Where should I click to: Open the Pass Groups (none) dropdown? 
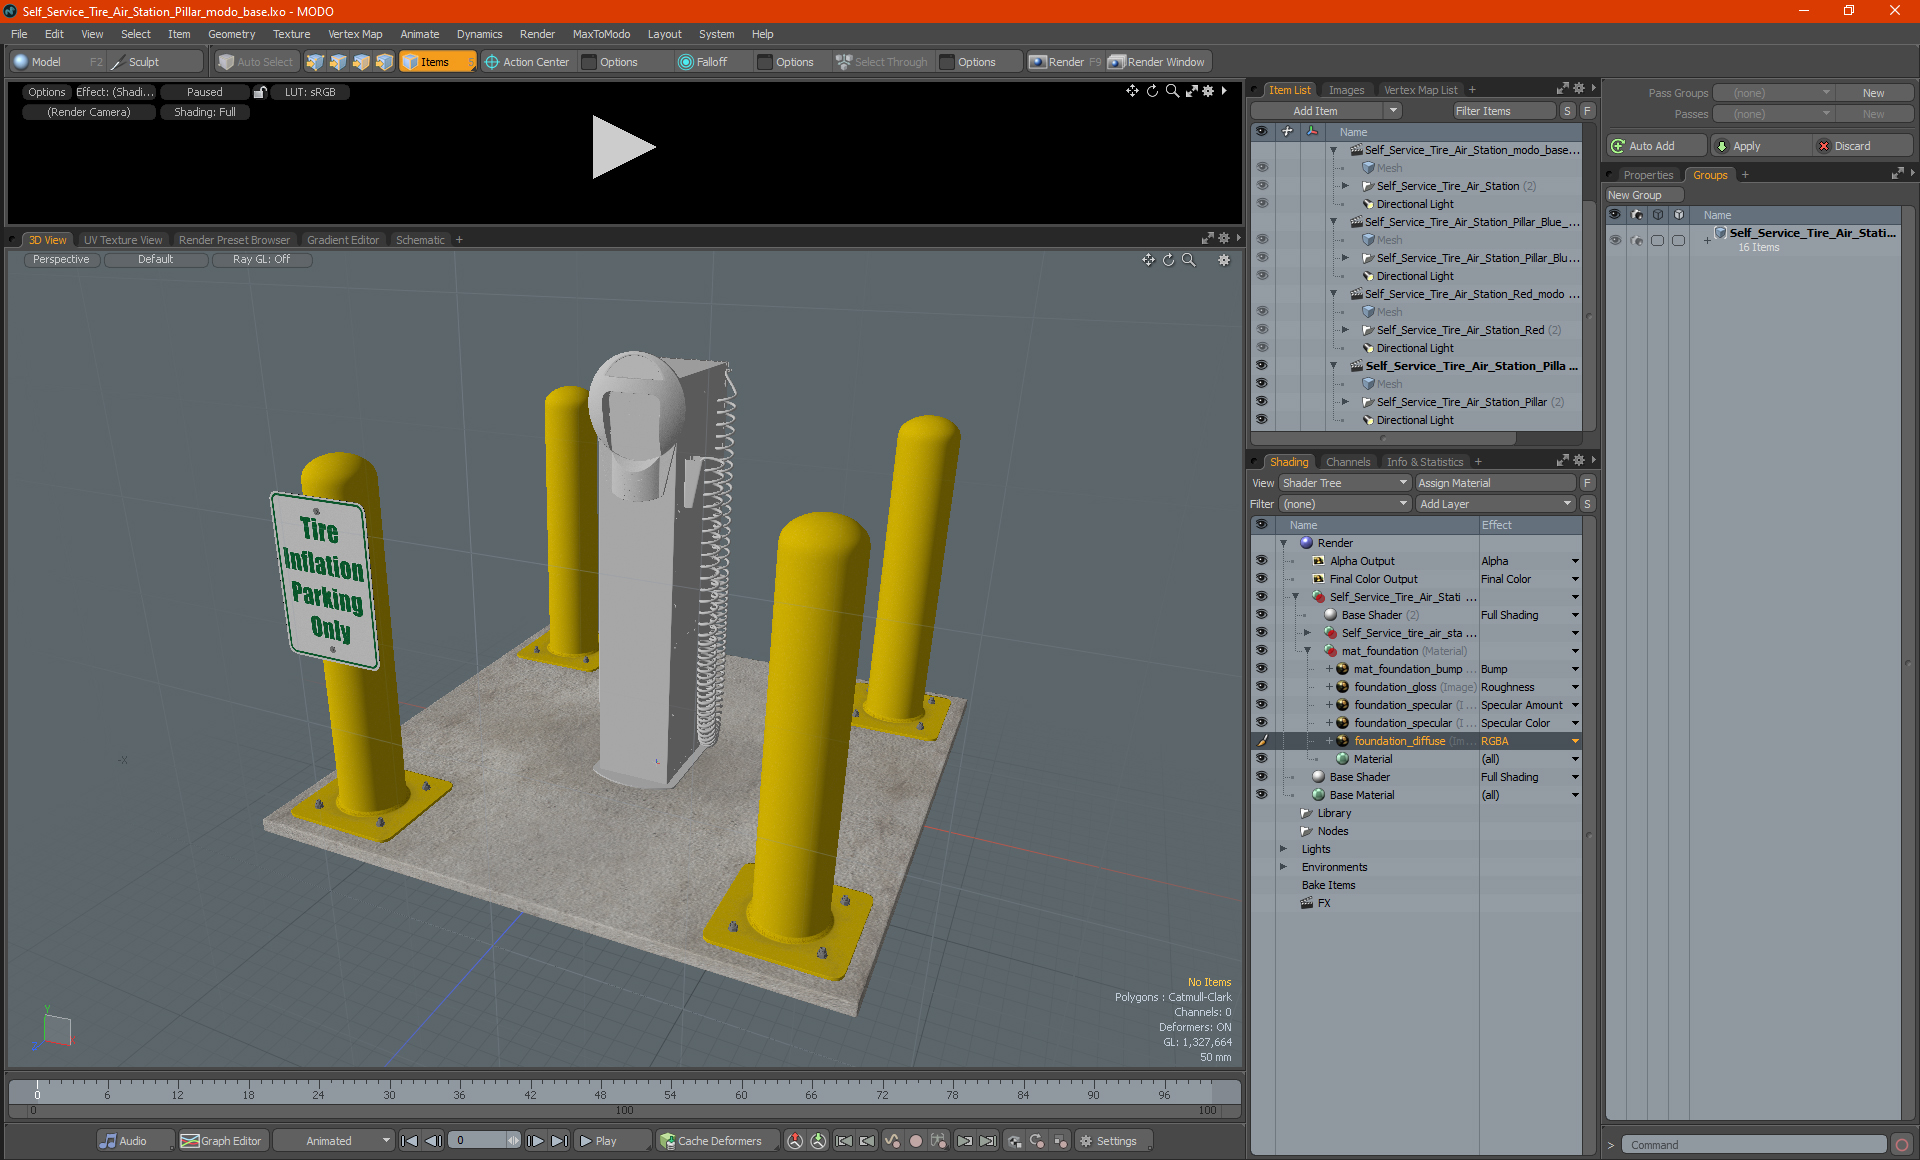1774,93
